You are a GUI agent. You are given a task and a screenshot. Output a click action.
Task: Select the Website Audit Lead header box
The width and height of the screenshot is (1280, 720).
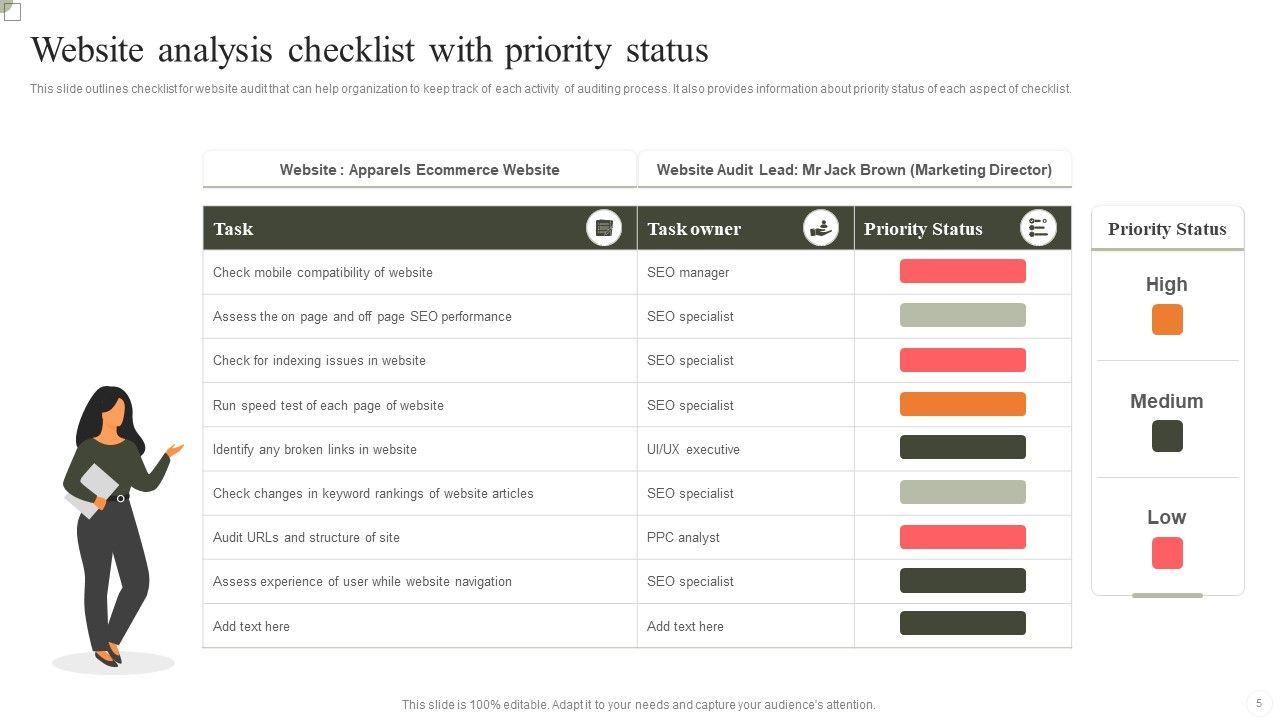coord(854,170)
